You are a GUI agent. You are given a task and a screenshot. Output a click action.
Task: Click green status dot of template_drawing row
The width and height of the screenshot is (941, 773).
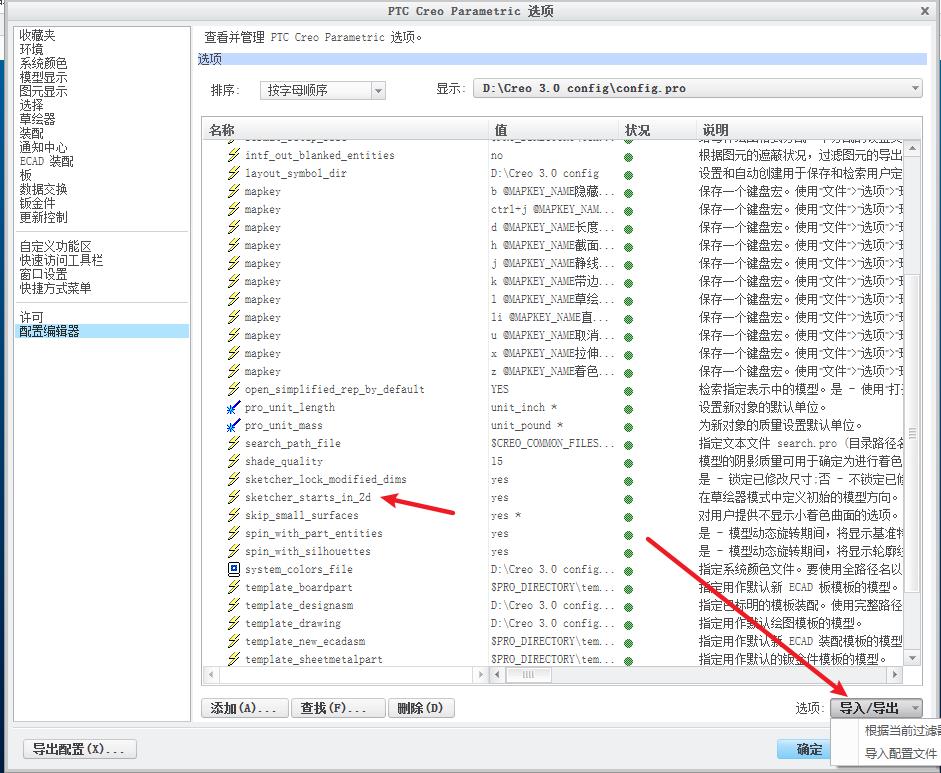[628, 625]
